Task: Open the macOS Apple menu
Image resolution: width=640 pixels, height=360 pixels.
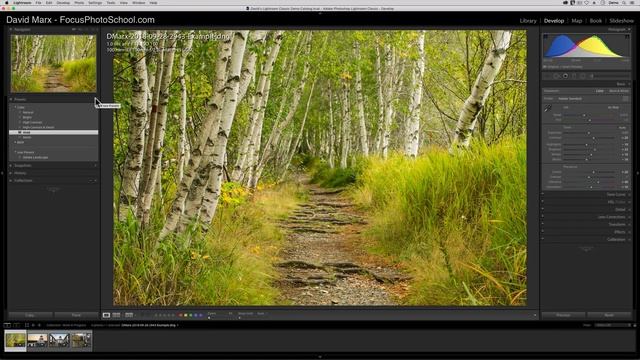Action: click(x=7, y=3)
